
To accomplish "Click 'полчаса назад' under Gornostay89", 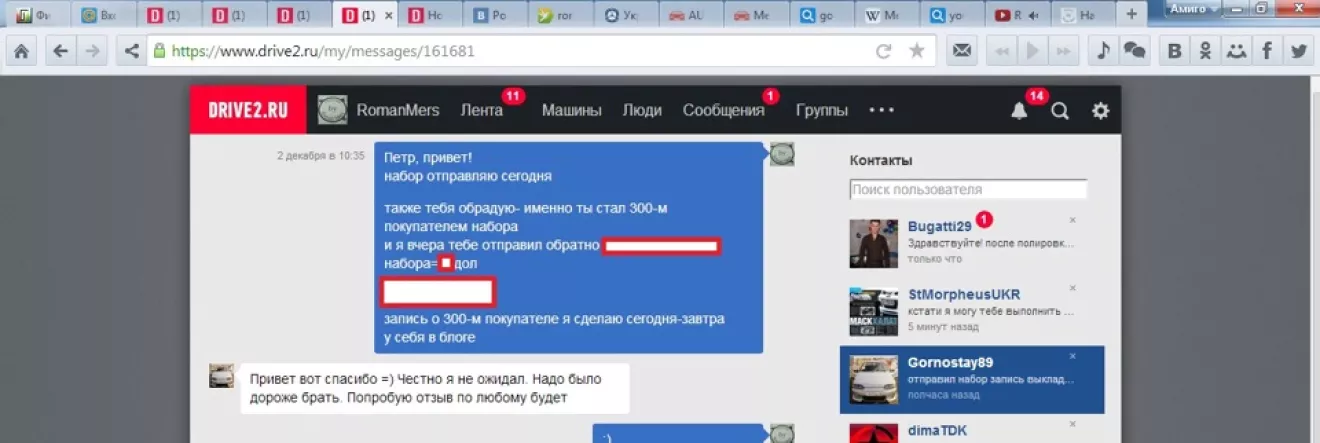I will [943, 396].
